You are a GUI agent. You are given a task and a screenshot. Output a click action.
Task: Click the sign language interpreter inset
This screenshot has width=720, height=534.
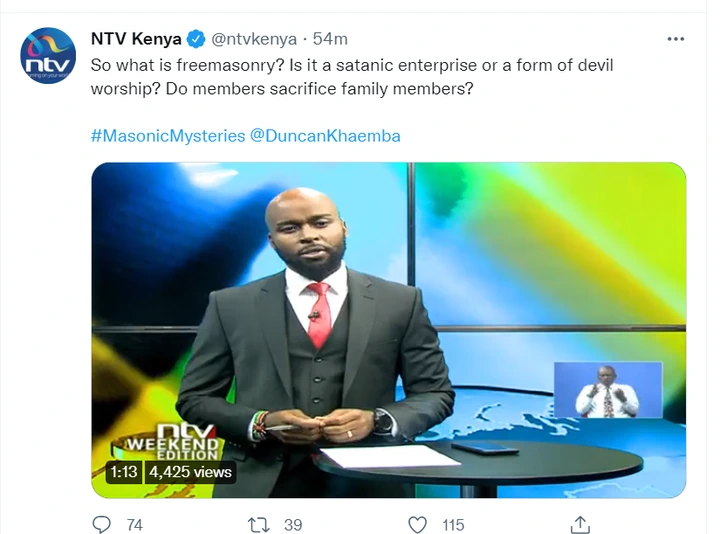(x=608, y=390)
